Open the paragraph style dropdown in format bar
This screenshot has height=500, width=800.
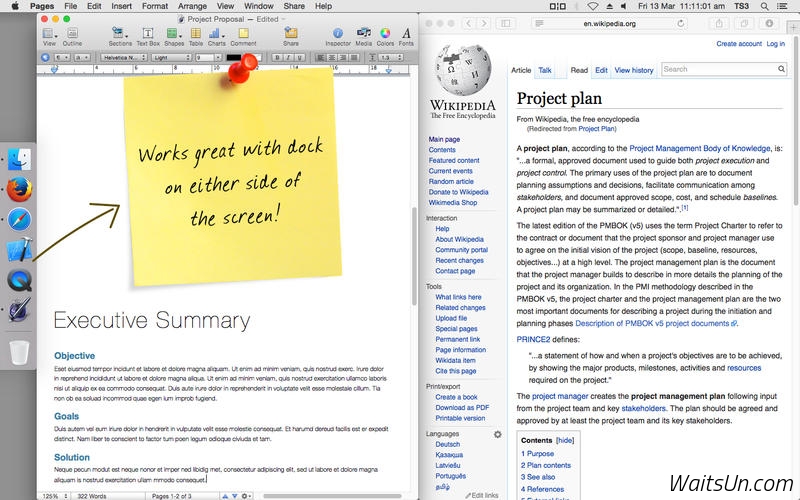point(62,58)
